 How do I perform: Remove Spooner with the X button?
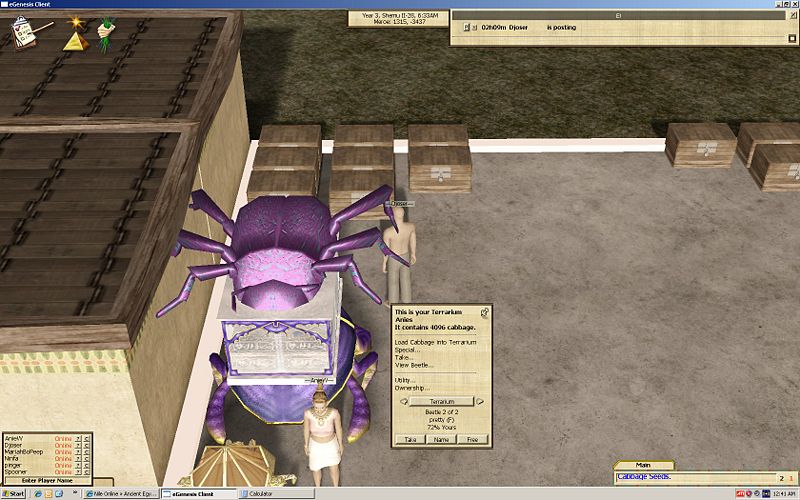pos(86,472)
